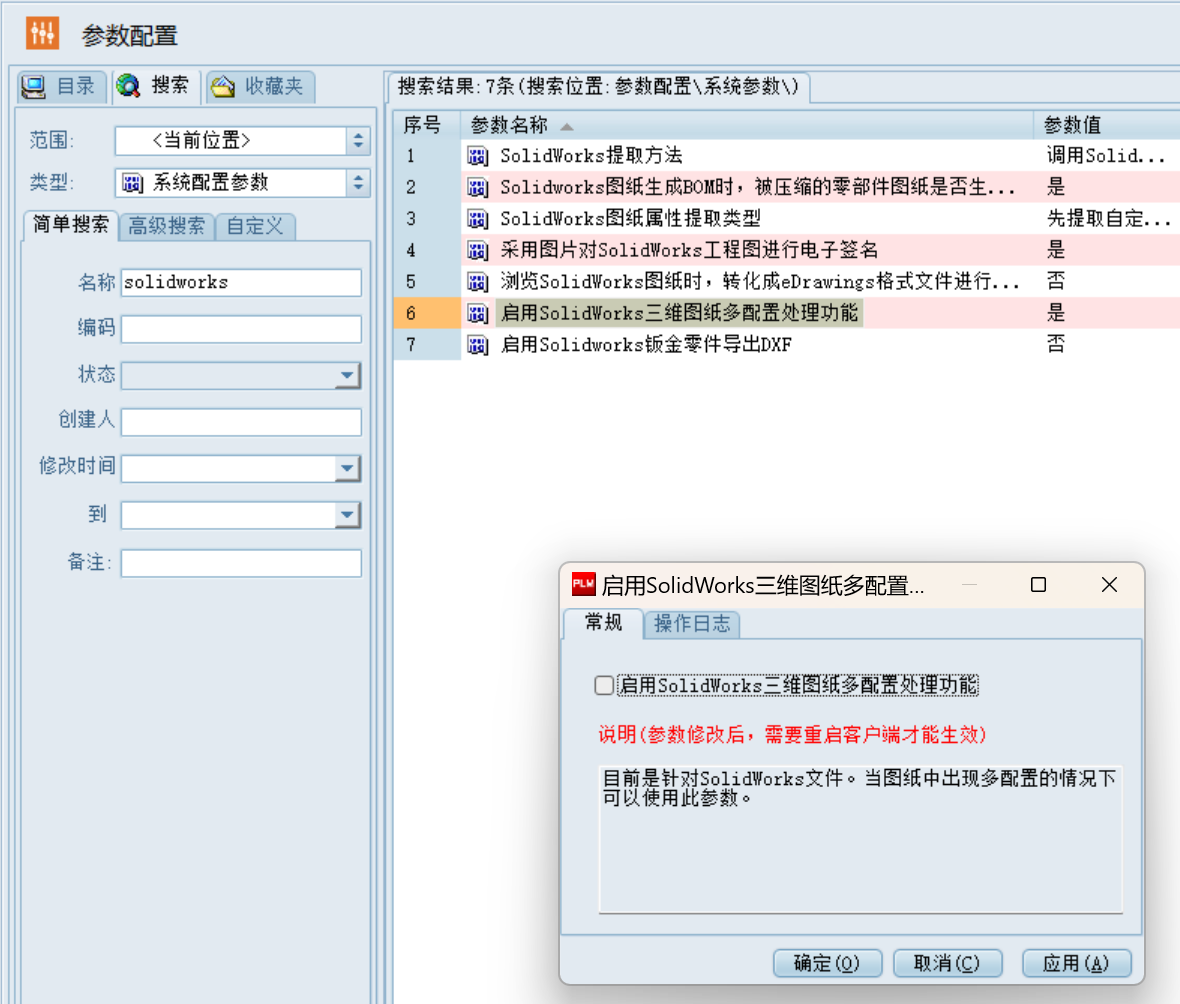Click the 搜索结果: 7条 results tab
The image size is (1180, 1004).
(598, 87)
